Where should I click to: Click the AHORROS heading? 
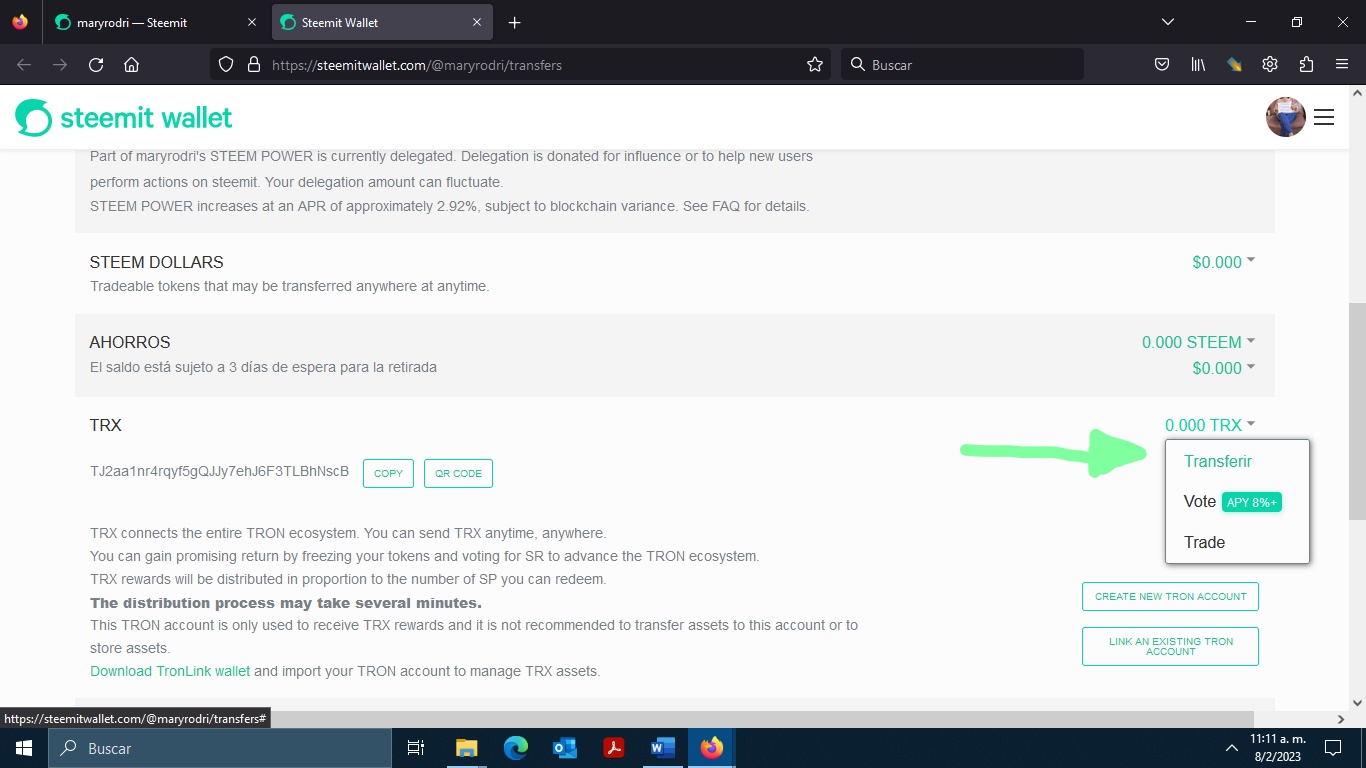tap(130, 342)
